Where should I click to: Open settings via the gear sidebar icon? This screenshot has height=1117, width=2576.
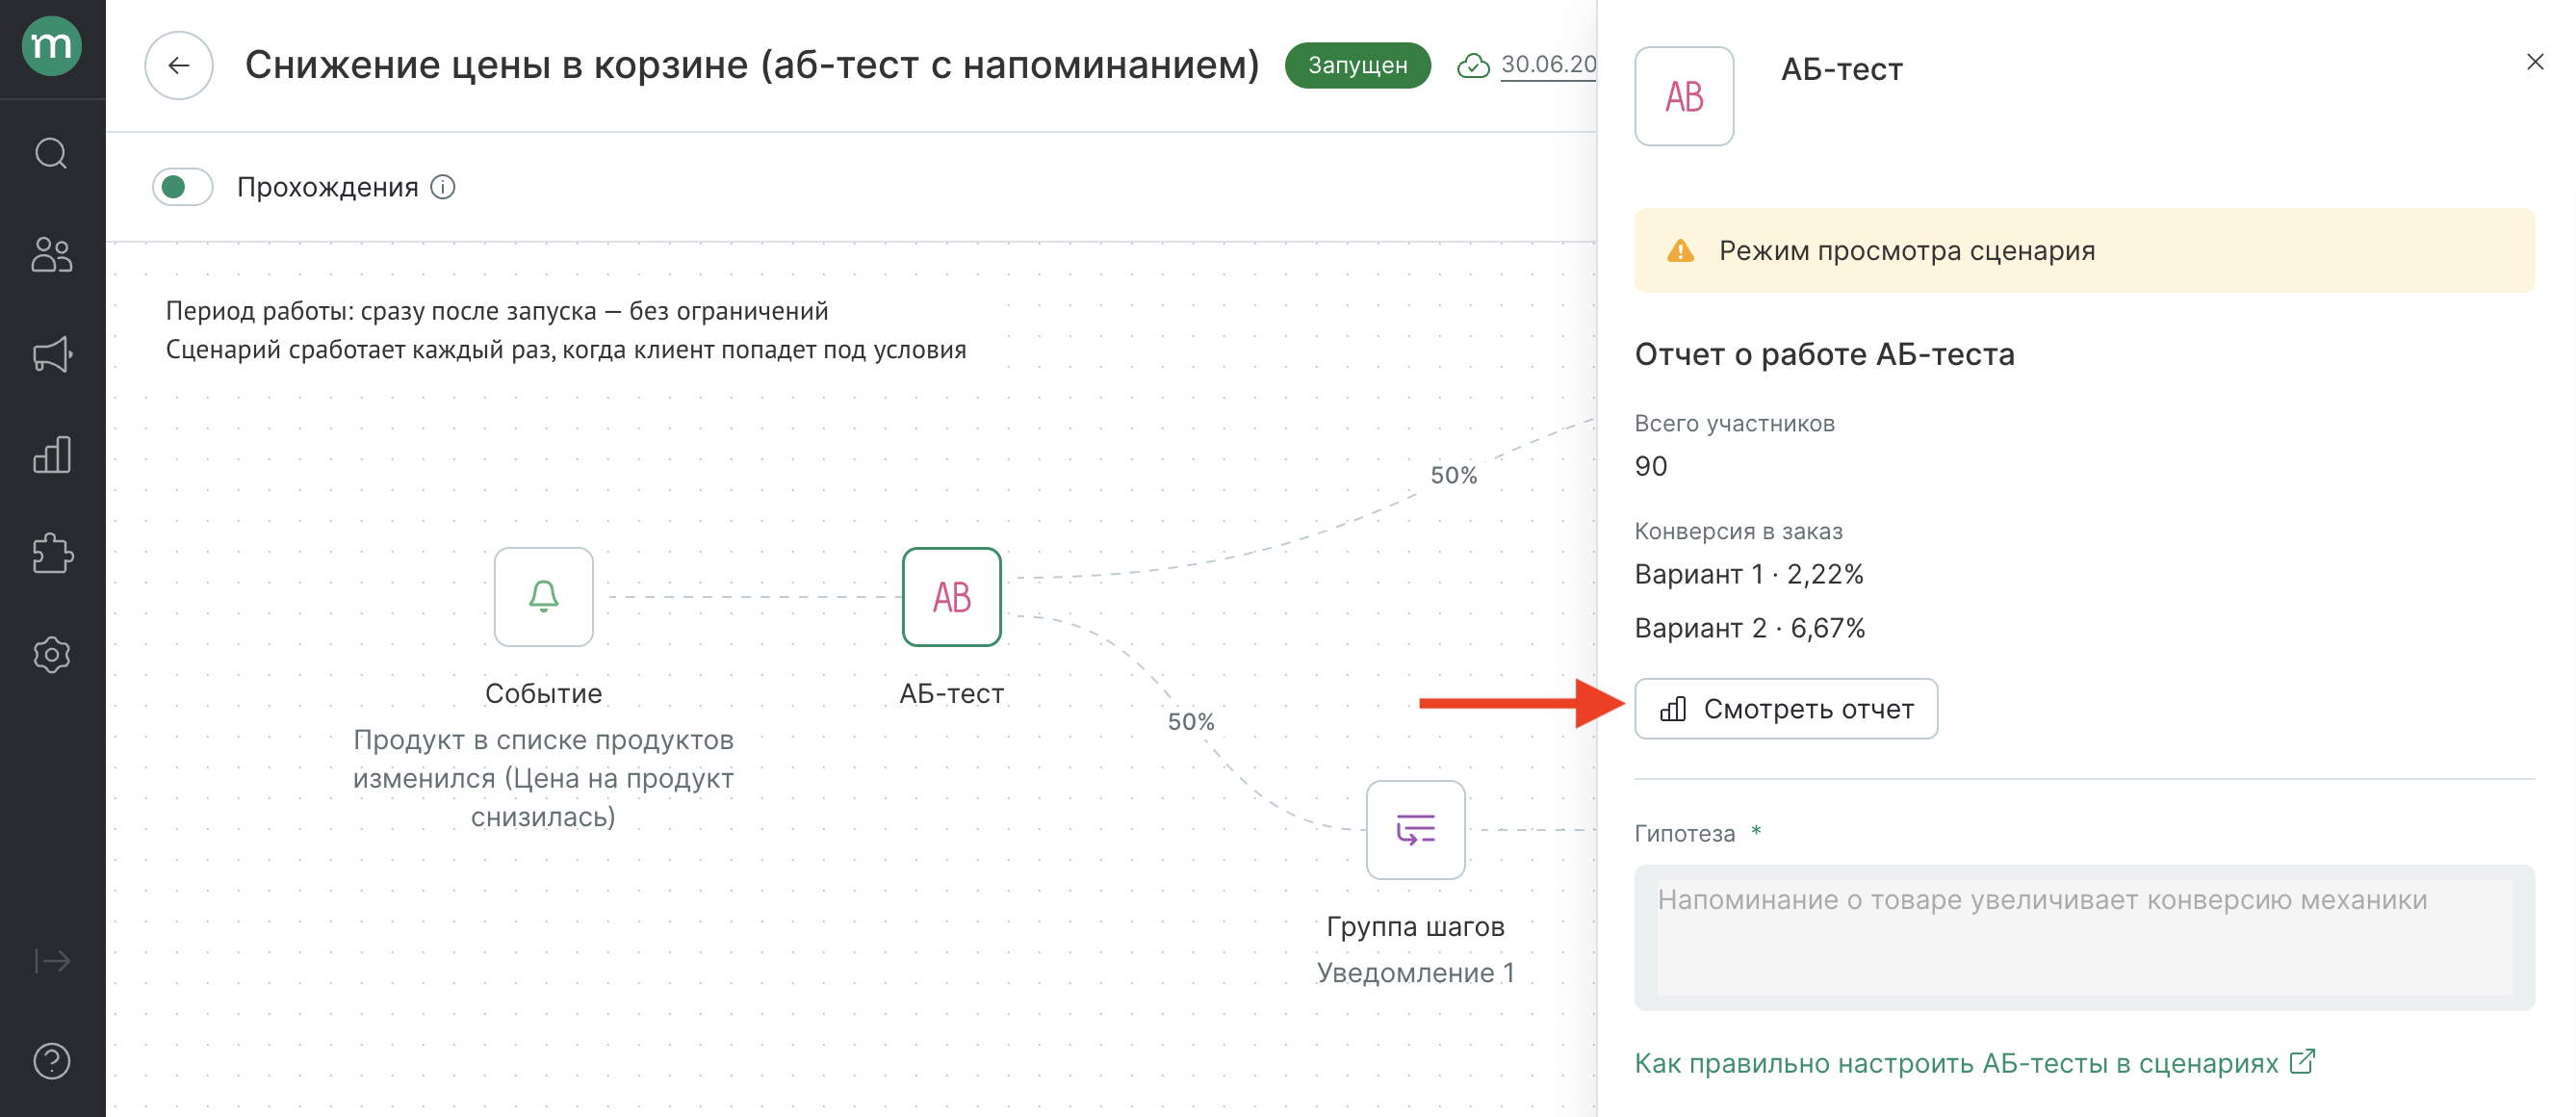point(52,655)
